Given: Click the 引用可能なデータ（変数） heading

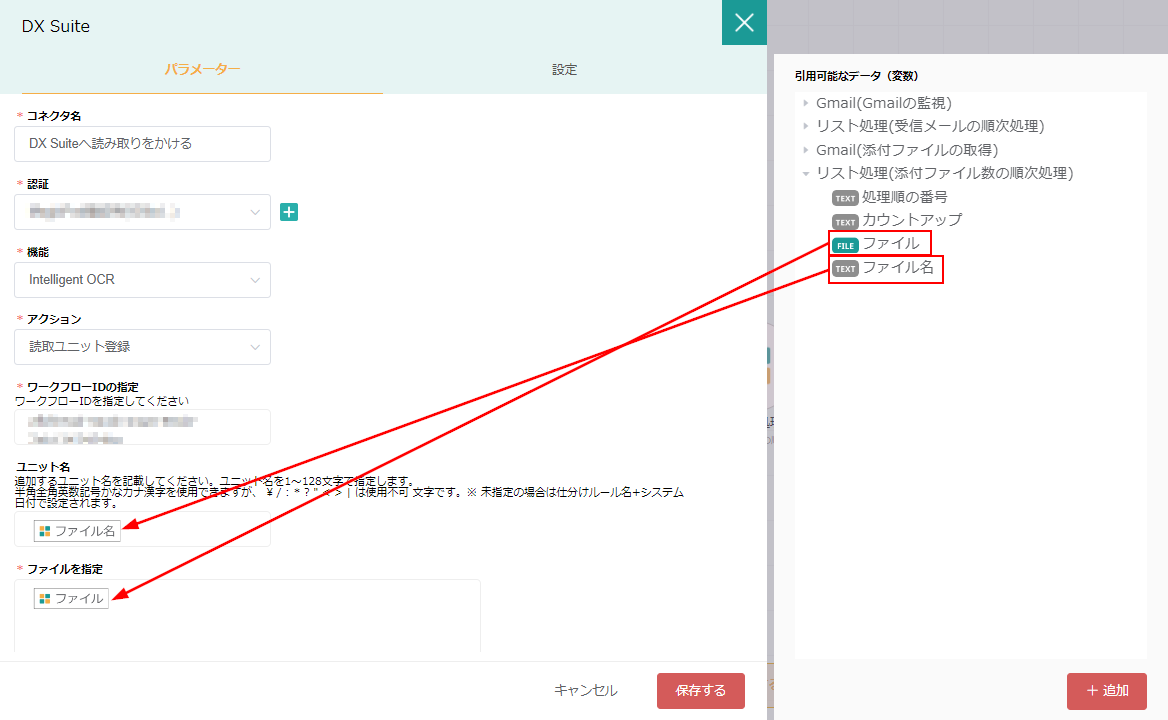Looking at the screenshot, I should point(856,76).
